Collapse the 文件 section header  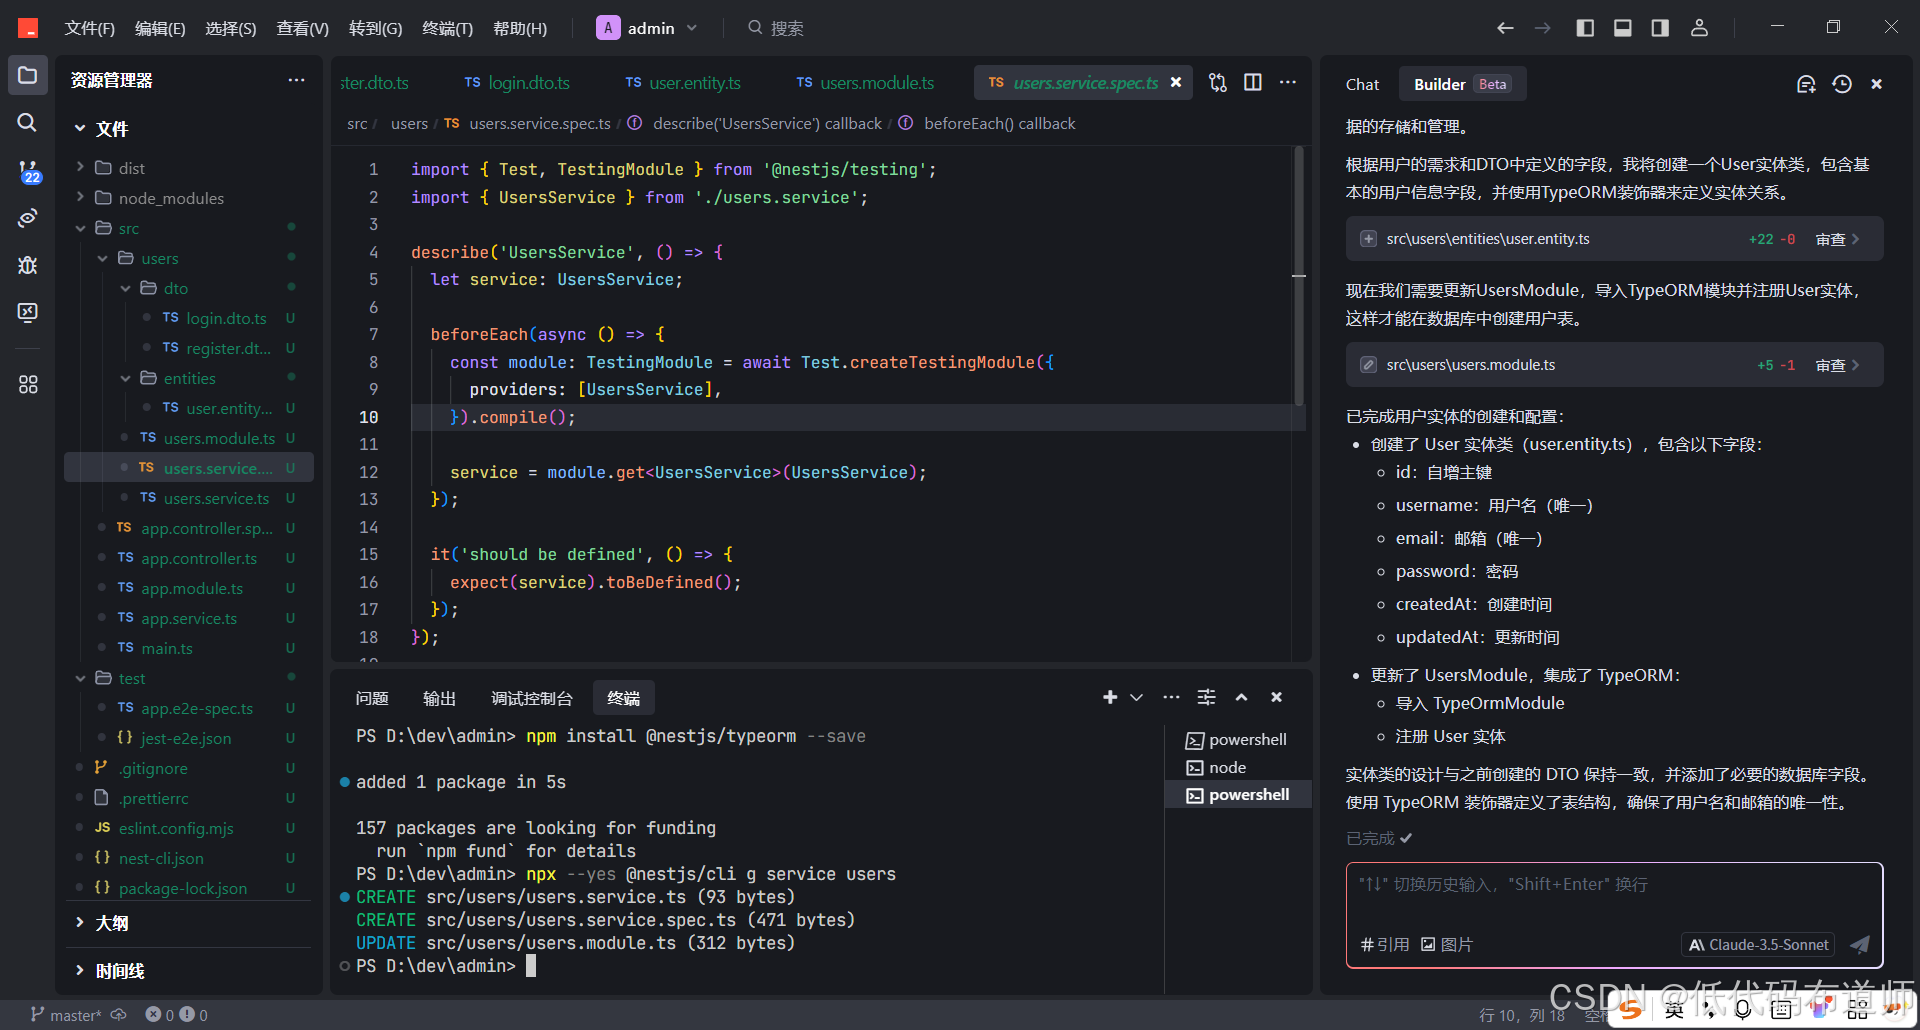[x=112, y=128]
